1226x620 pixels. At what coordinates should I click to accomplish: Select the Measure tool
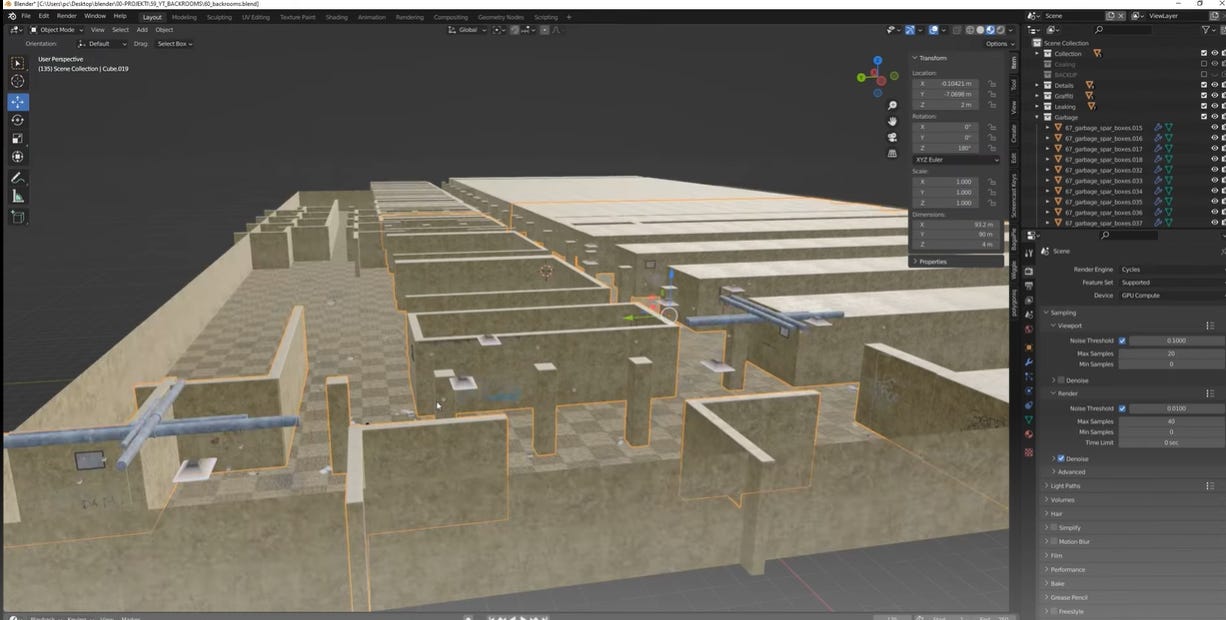[18, 196]
